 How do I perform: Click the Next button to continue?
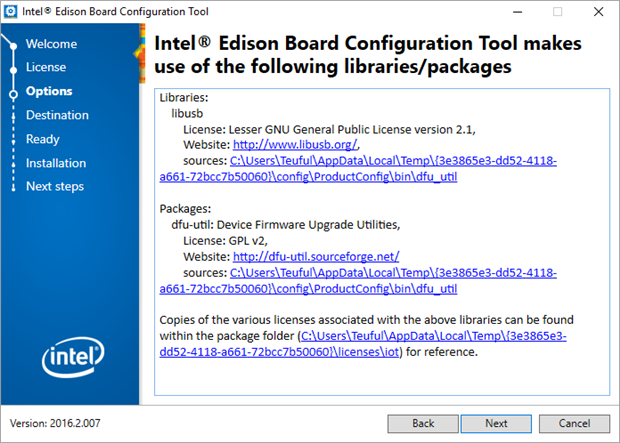[x=496, y=423]
